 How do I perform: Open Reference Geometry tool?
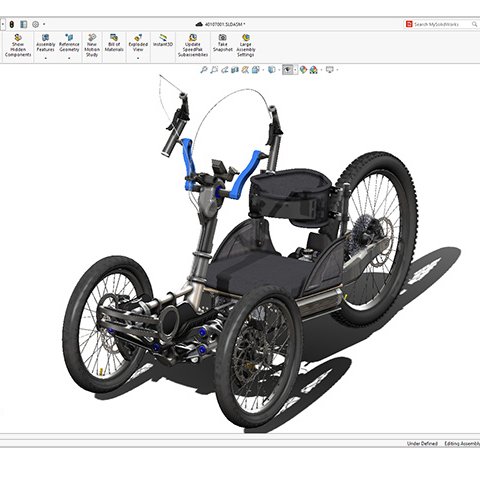pyautogui.click(x=69, y=43)
